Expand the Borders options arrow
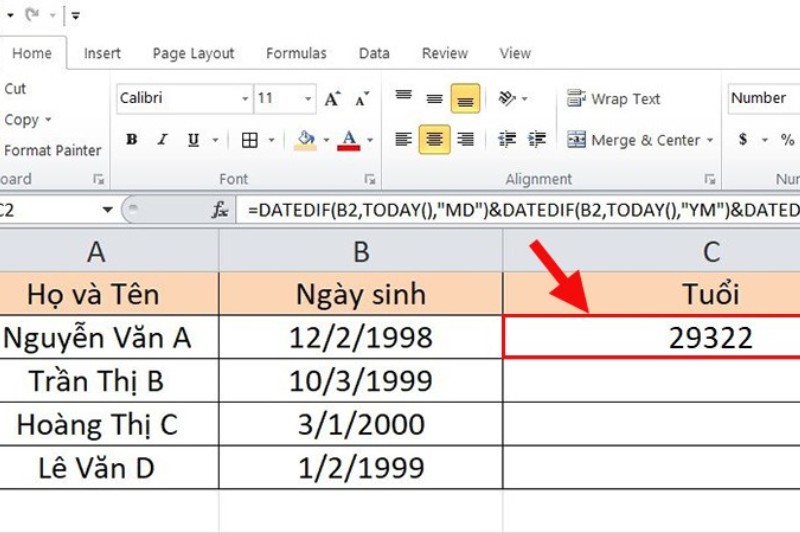The width and height of the screenshot is (800, 533). pos(271,140)
